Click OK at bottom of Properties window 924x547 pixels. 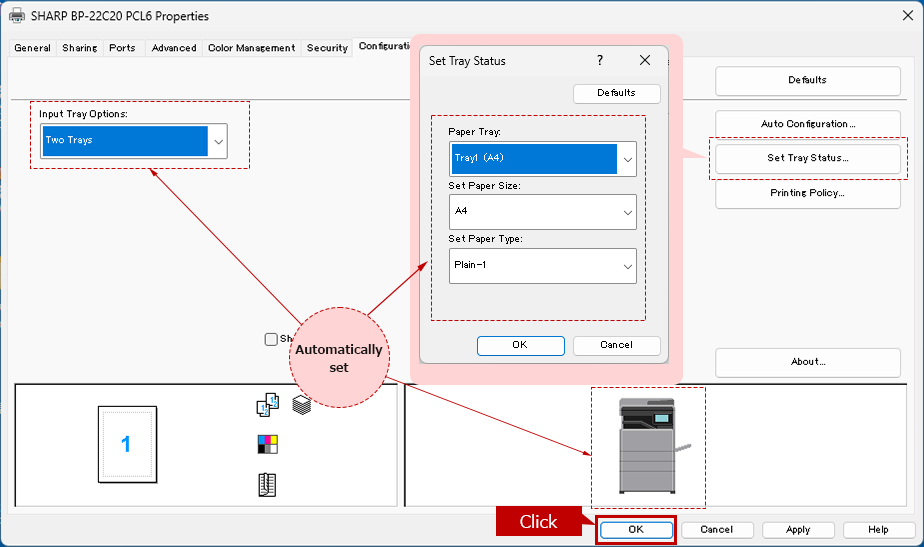click(x=636, y=529)
